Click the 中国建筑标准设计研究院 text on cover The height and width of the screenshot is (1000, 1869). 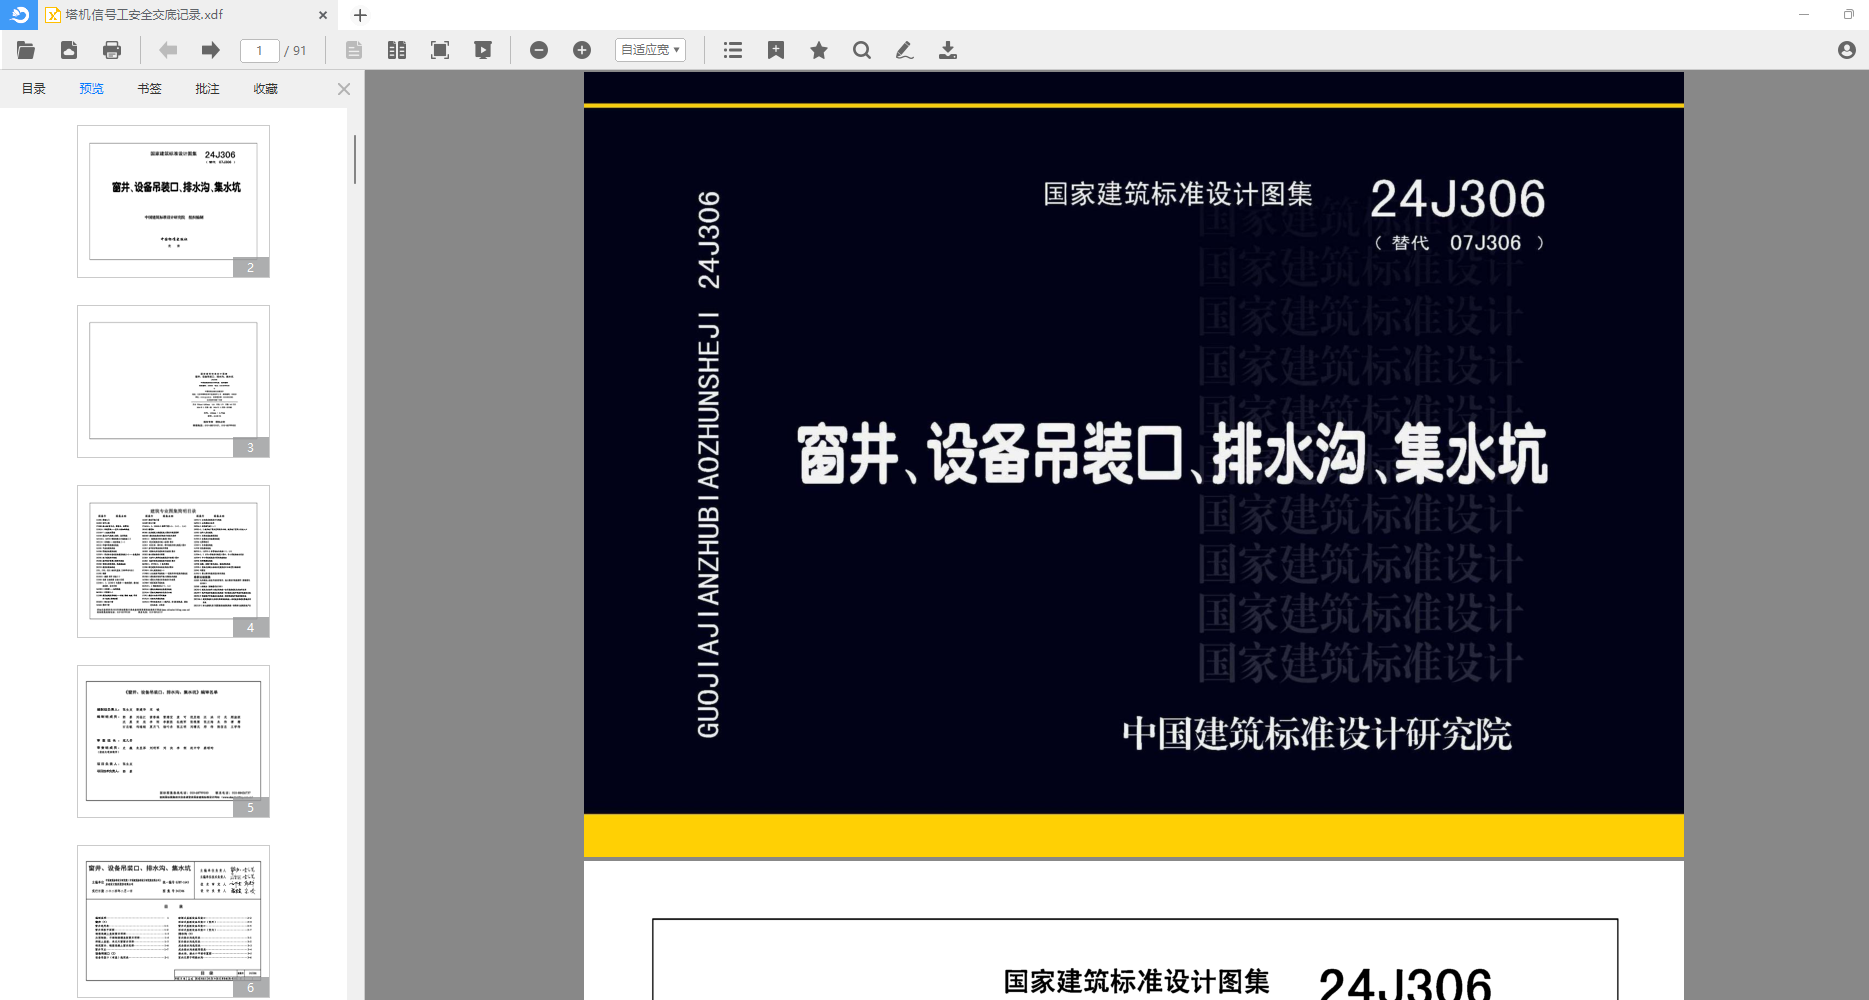1317,734
